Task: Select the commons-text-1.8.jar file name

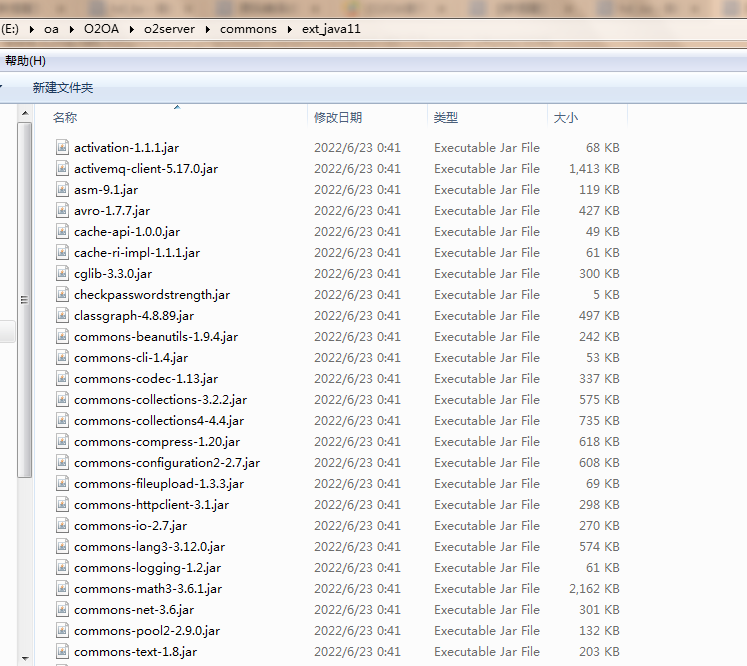Action: click(135, 652)
